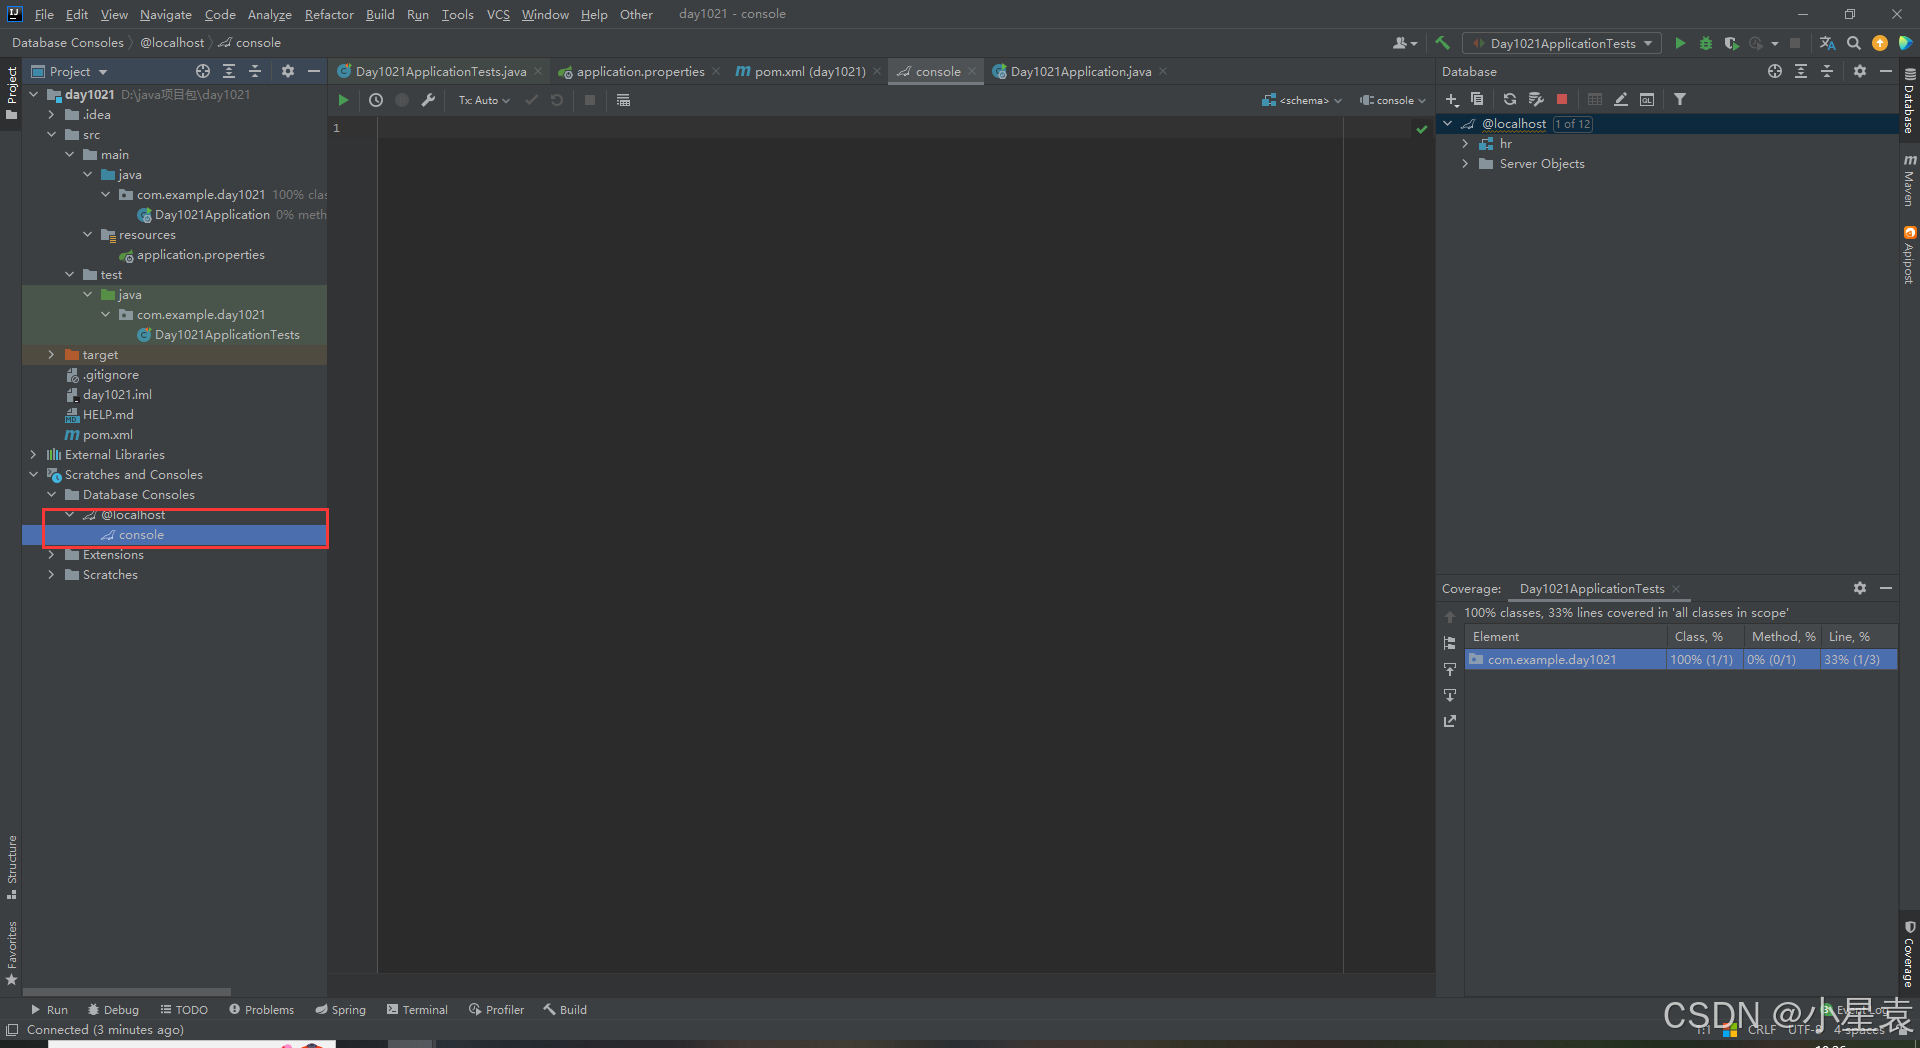This screenshot has width=1920, height=1048.
Task: Expand the Server Objects tree node
Action: pos(1465,163)
